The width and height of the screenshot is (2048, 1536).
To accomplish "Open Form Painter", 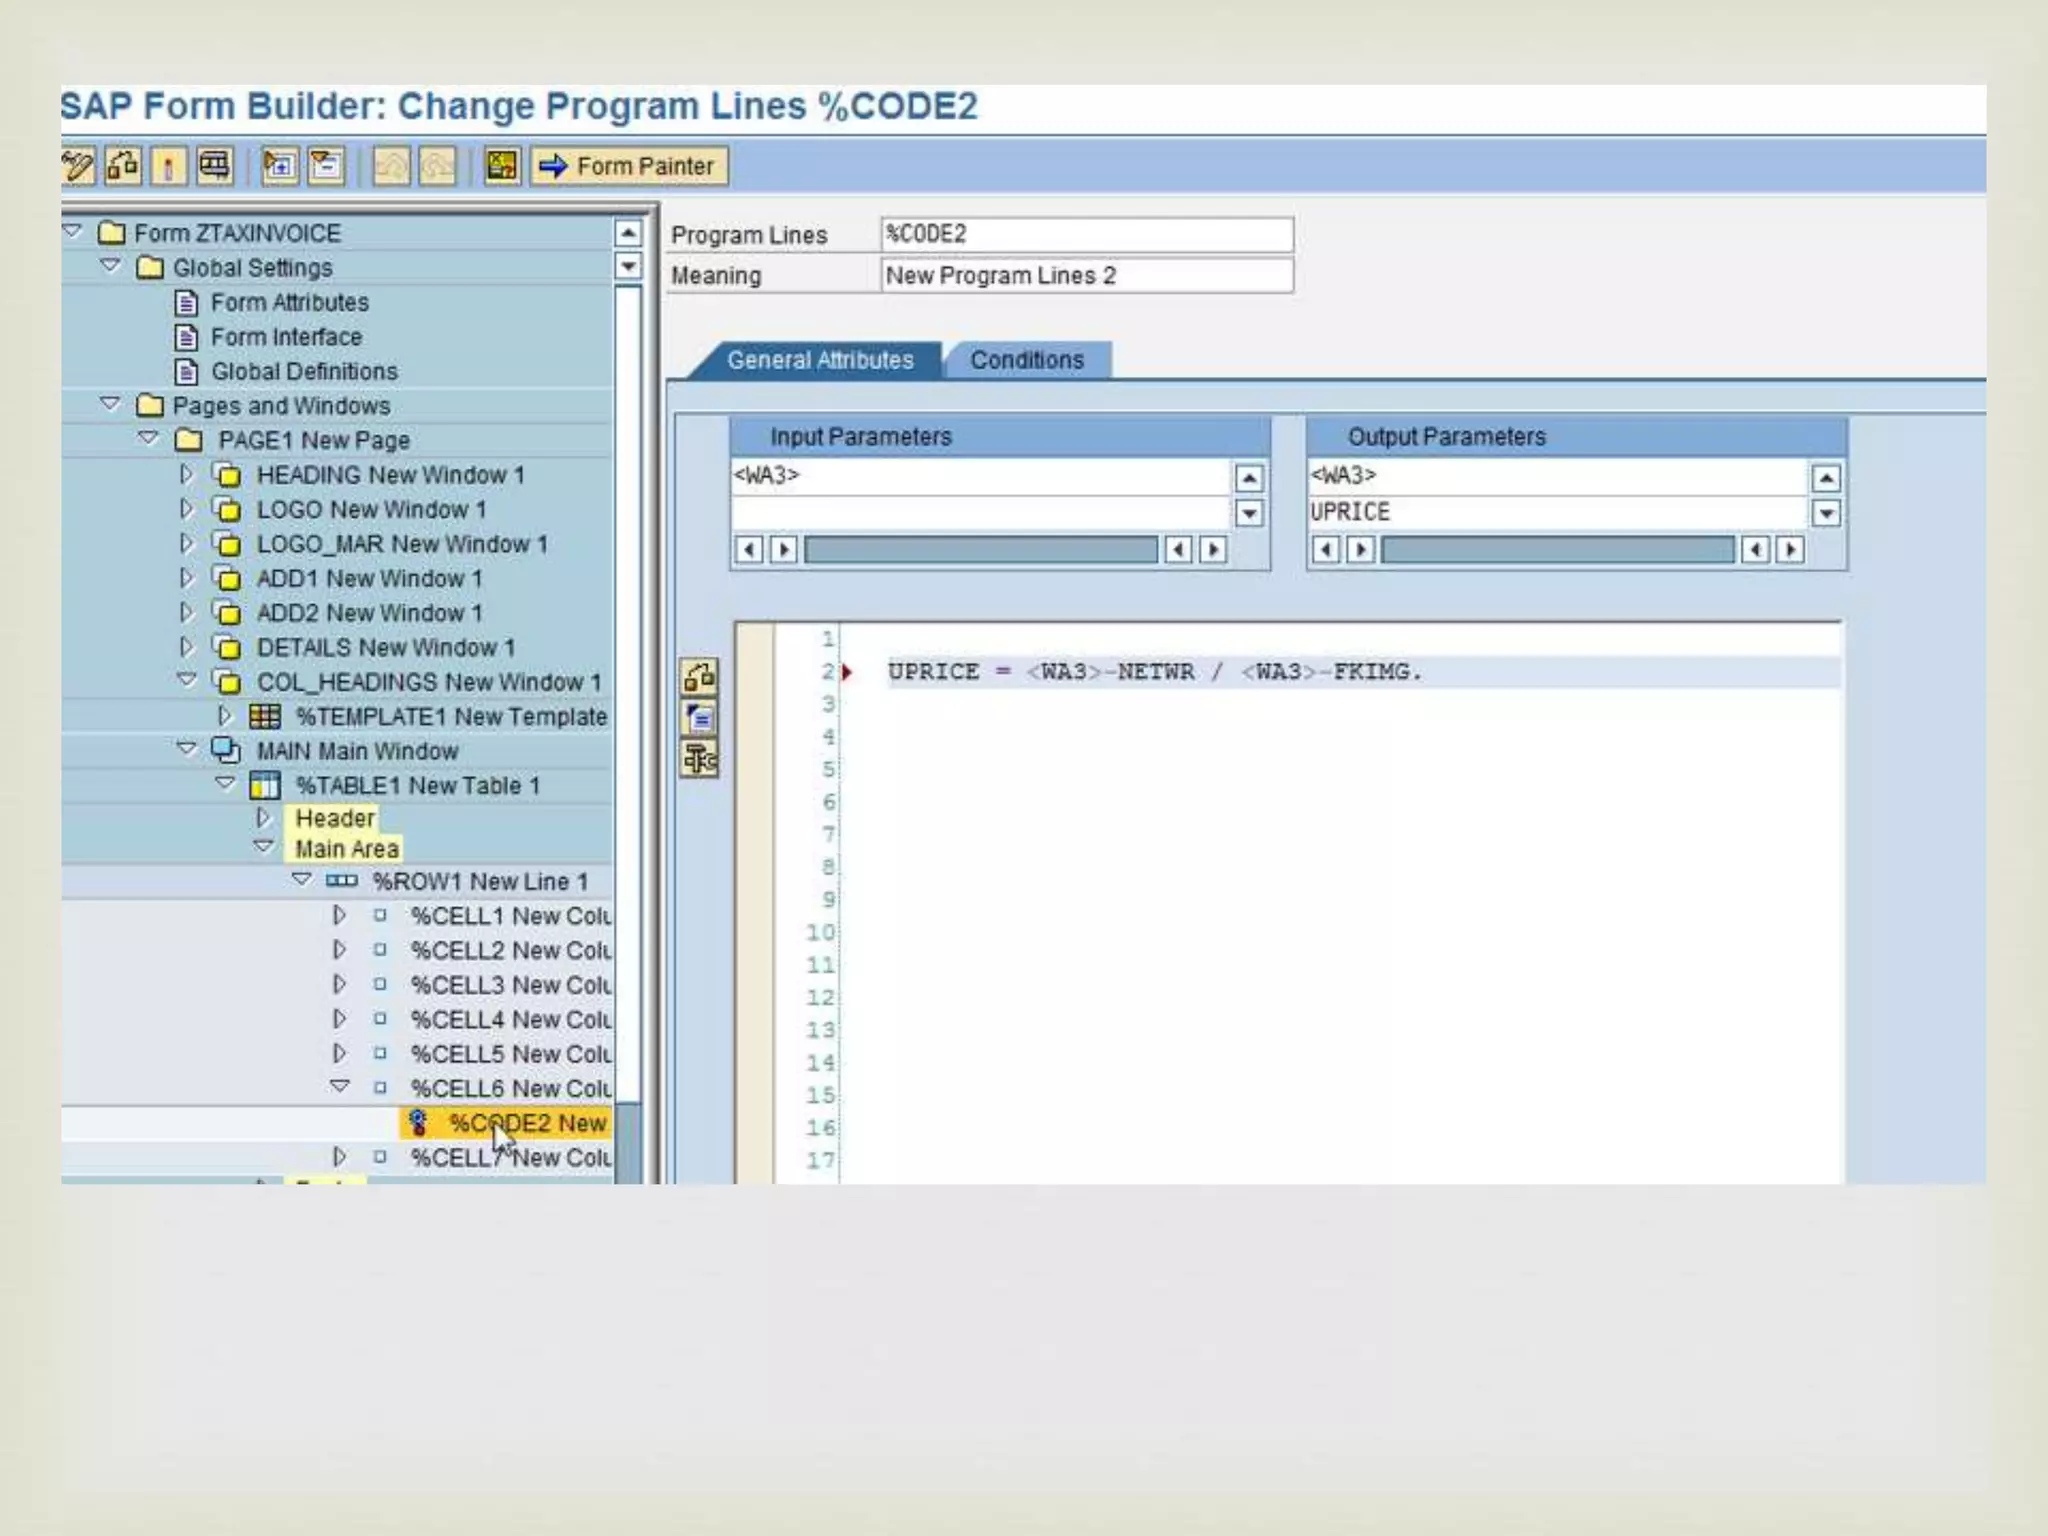I will pyautogui.click(x=629, y=166).
